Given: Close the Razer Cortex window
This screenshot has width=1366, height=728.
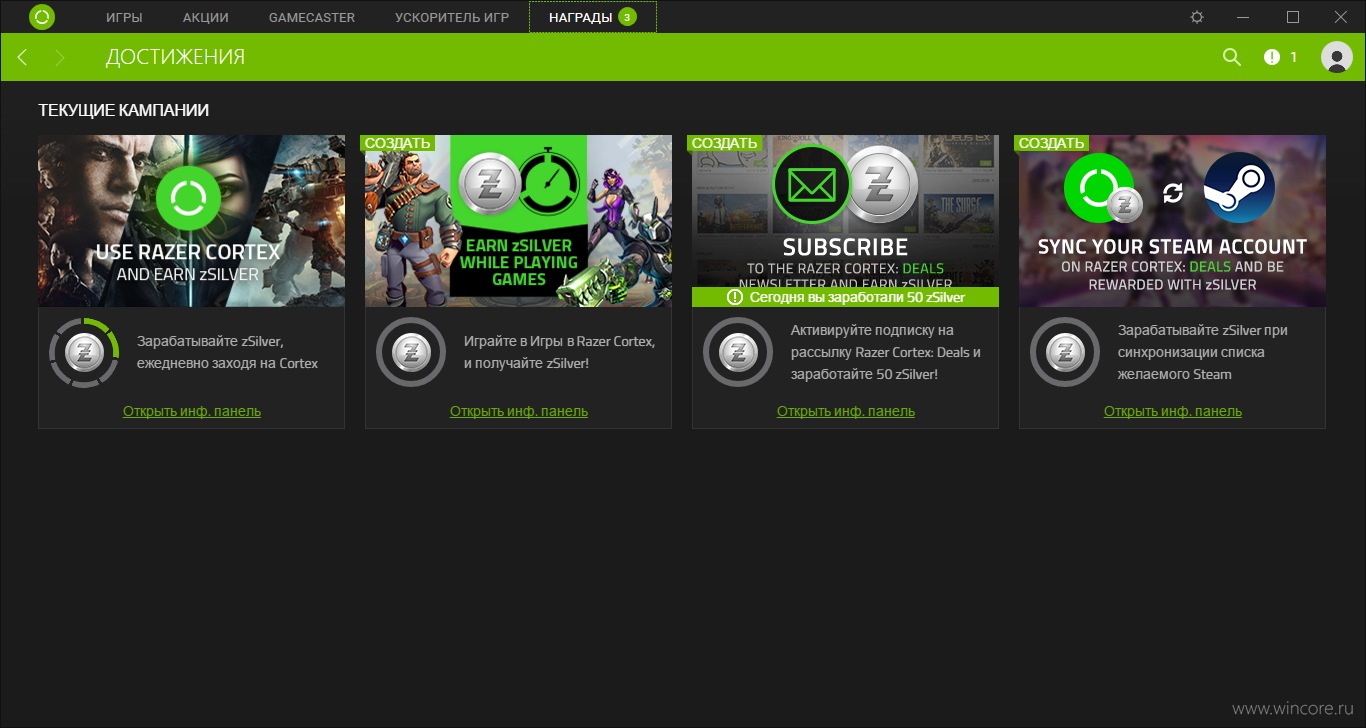Looking at the screenshot, I should (1341, 17).
